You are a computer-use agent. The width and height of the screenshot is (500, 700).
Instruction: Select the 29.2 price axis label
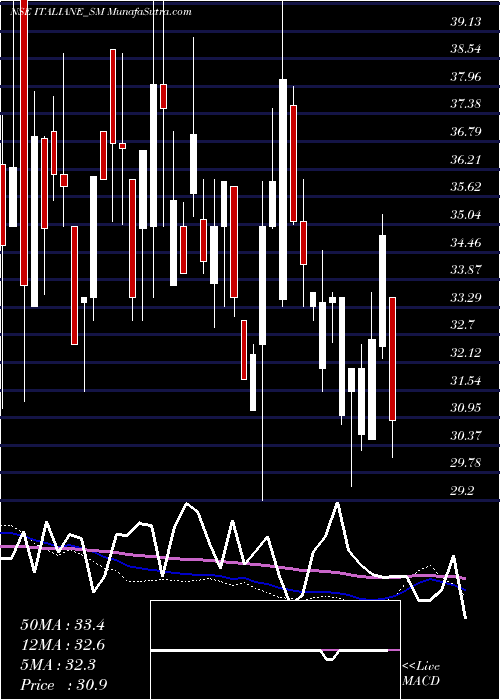[462, 491]
